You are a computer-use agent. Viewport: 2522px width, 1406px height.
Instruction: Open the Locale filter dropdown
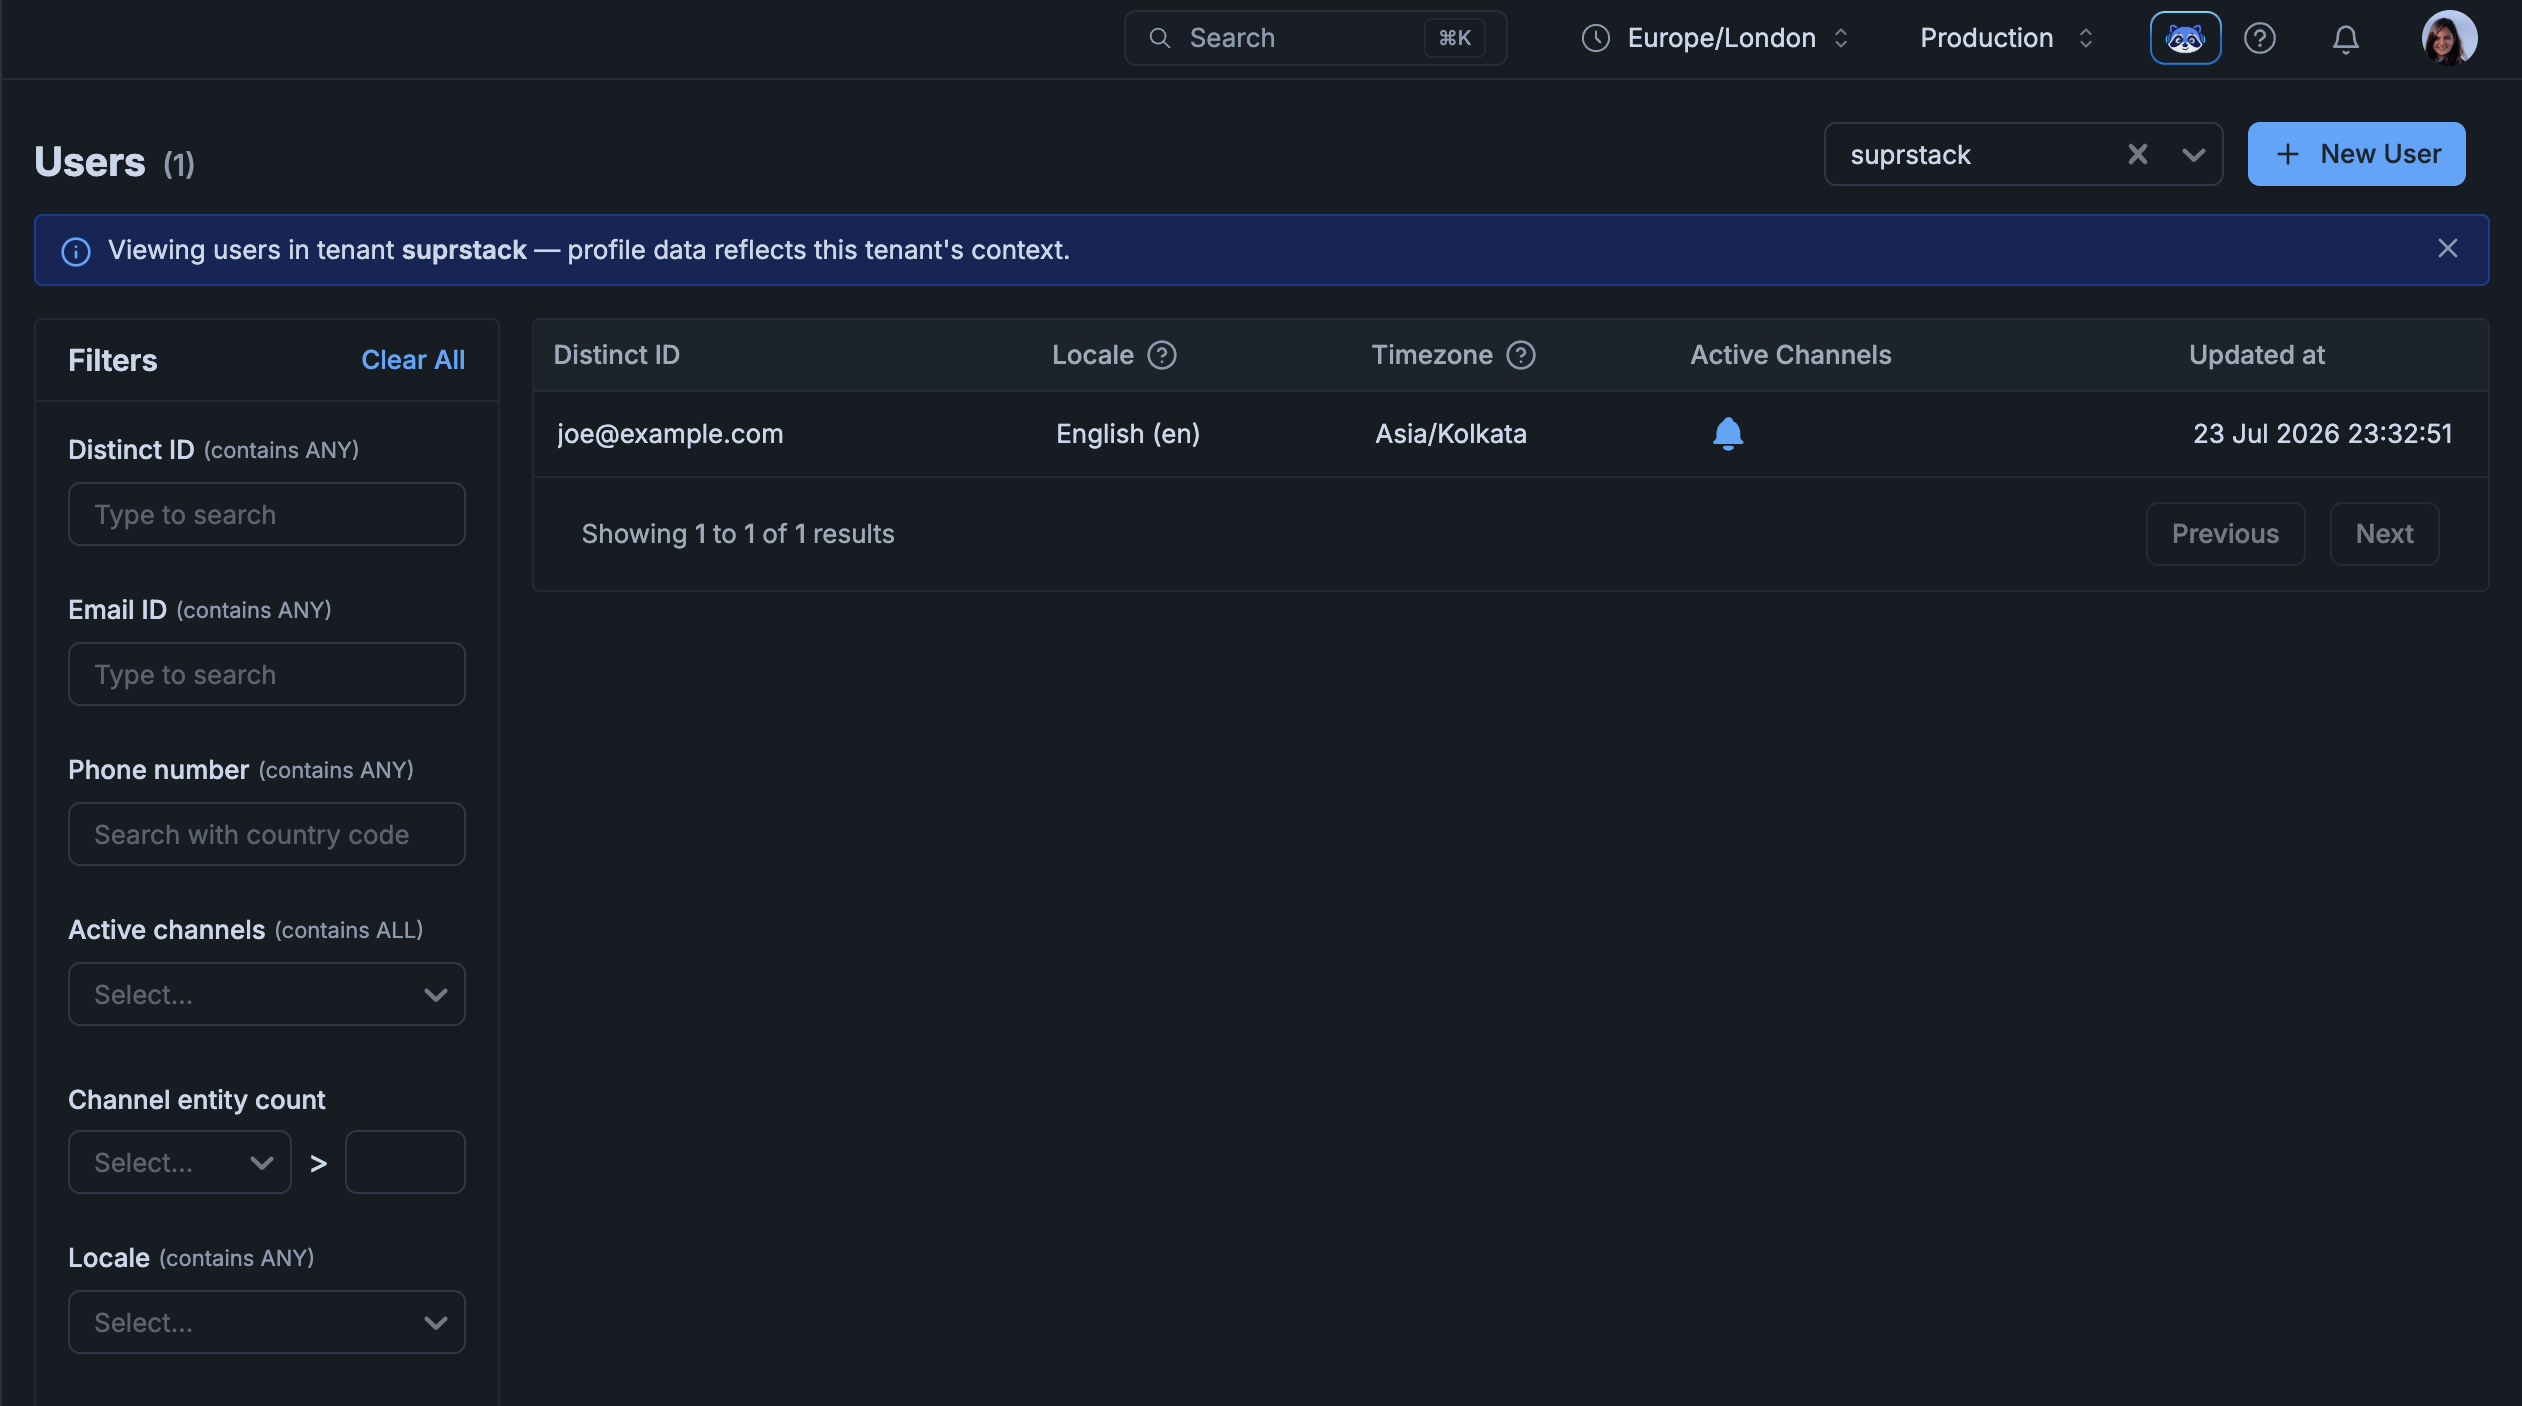(267, 1322)
